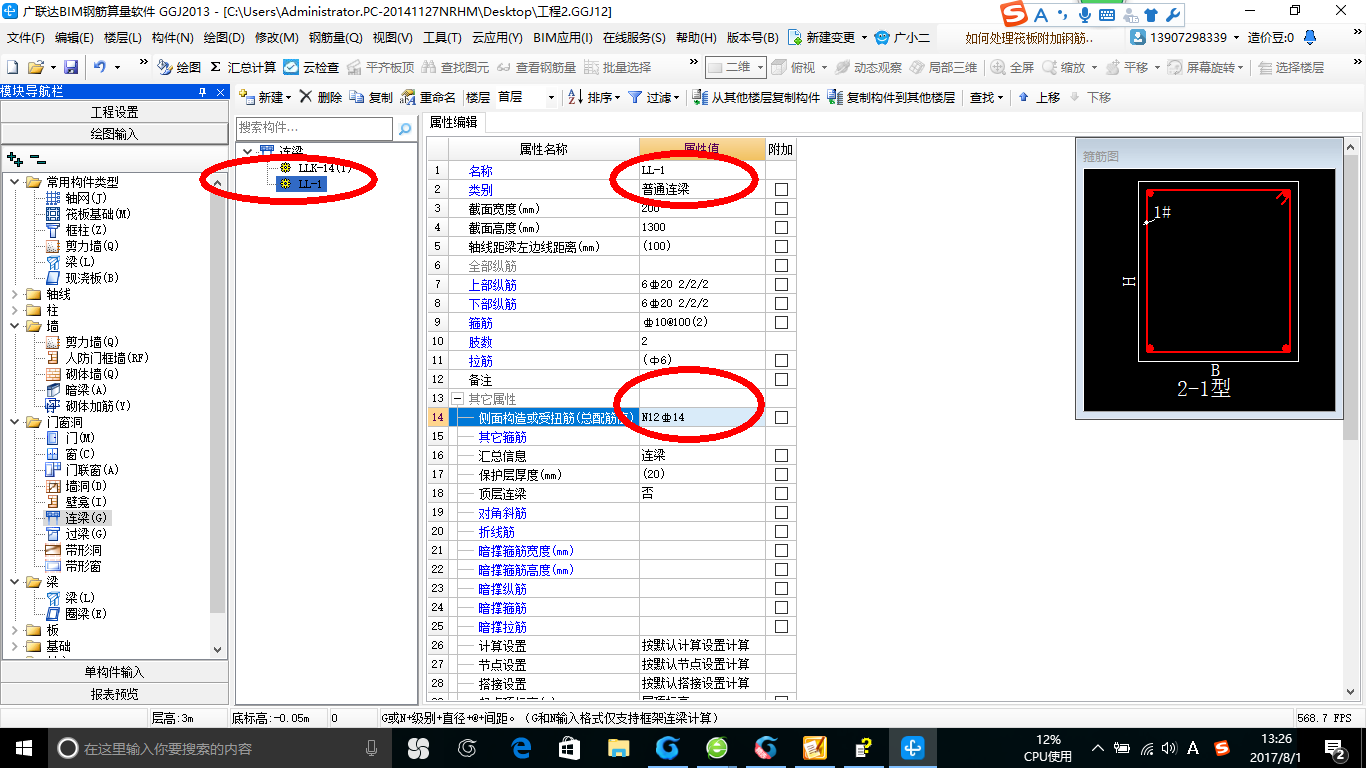Collapse the 常用构件类型 tree node

15,182
